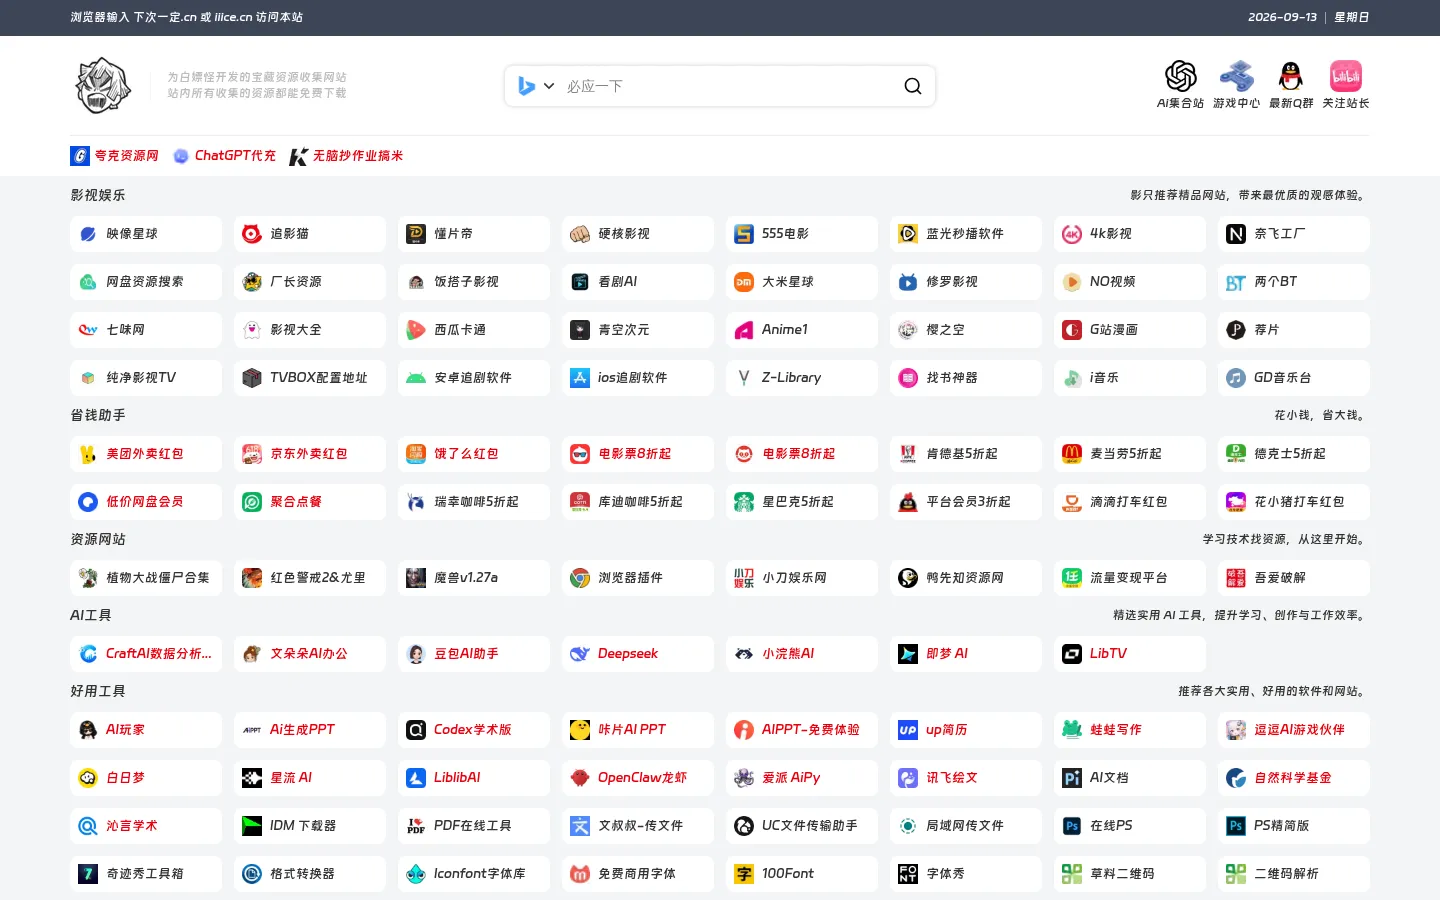Click the 星巴克5折起 Starbucks icon
Image resolution: width=1440 pixels, height=900 pixels.
pyautogui.click(x=744, y=502)
